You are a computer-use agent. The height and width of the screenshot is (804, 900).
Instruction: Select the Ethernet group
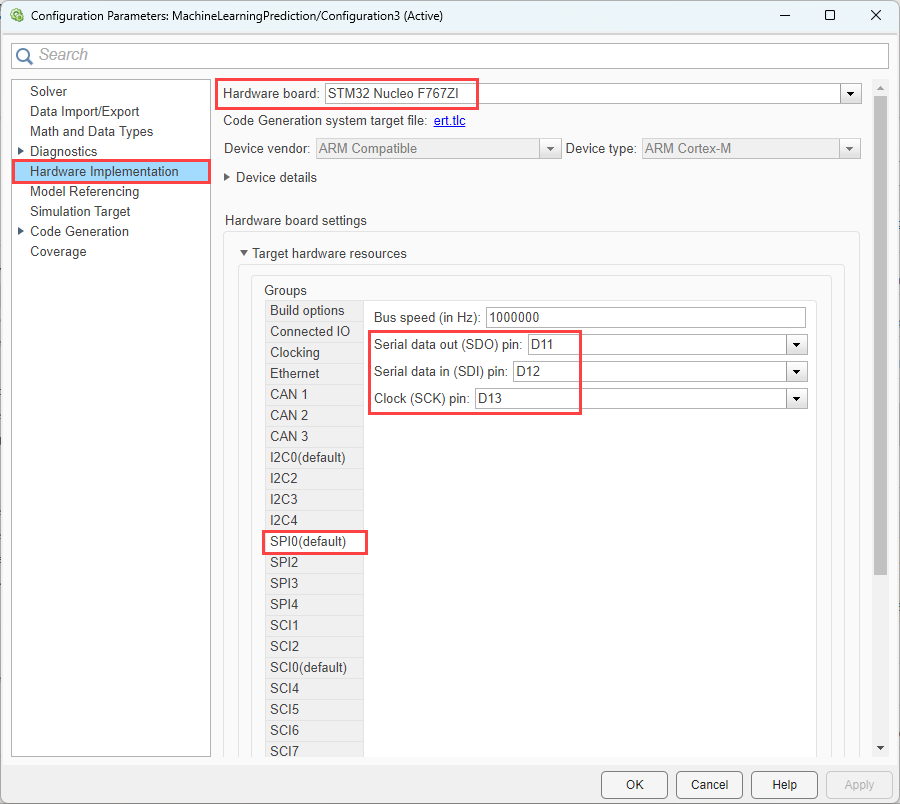click(294, 373)
